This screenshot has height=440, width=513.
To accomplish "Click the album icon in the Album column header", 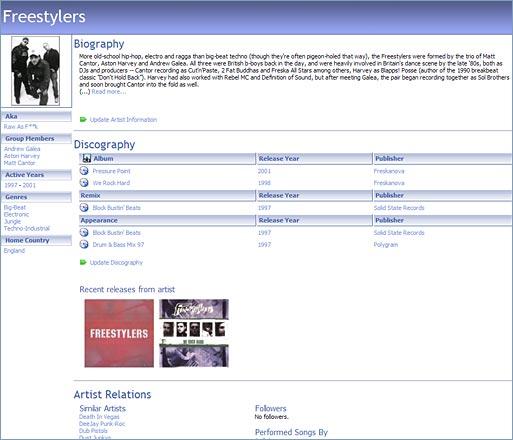I will [x=87, y=158].
